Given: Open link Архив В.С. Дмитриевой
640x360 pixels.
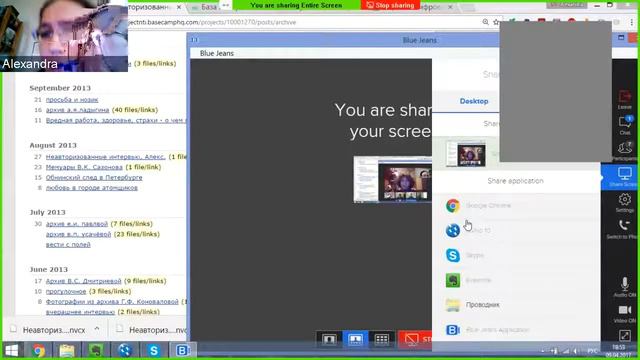Looking at the screenshot, I should point(84,281).
